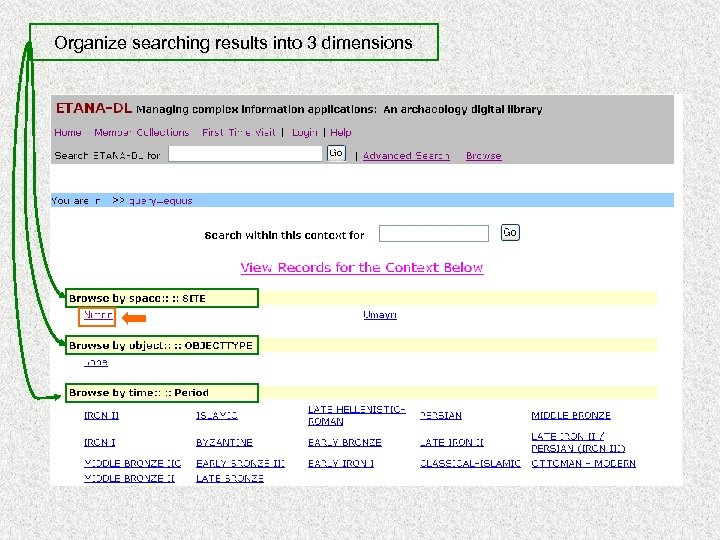Select the bone object type link
720x540 pixels.
pos(96,362)
